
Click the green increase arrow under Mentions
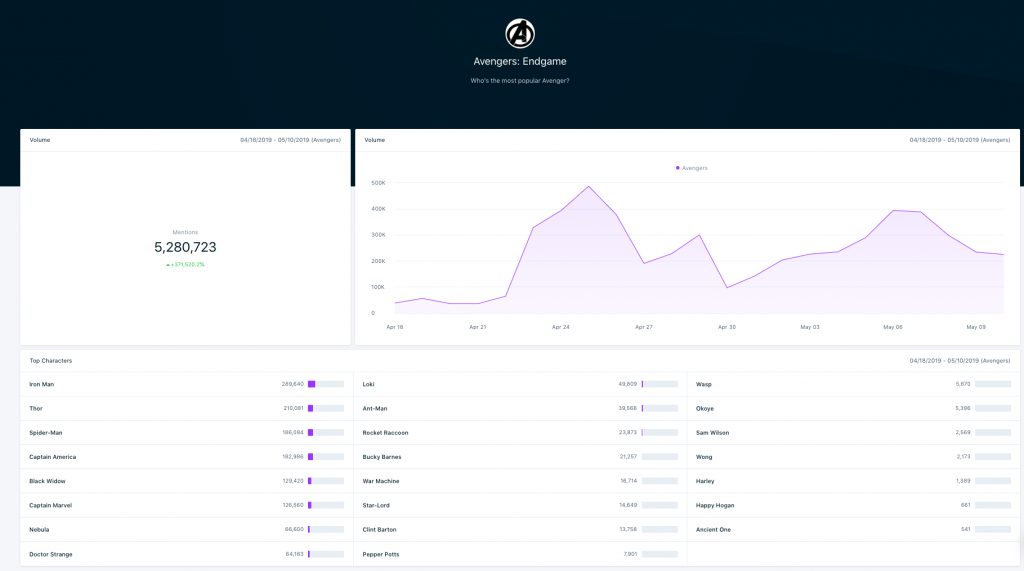[168, 265]
